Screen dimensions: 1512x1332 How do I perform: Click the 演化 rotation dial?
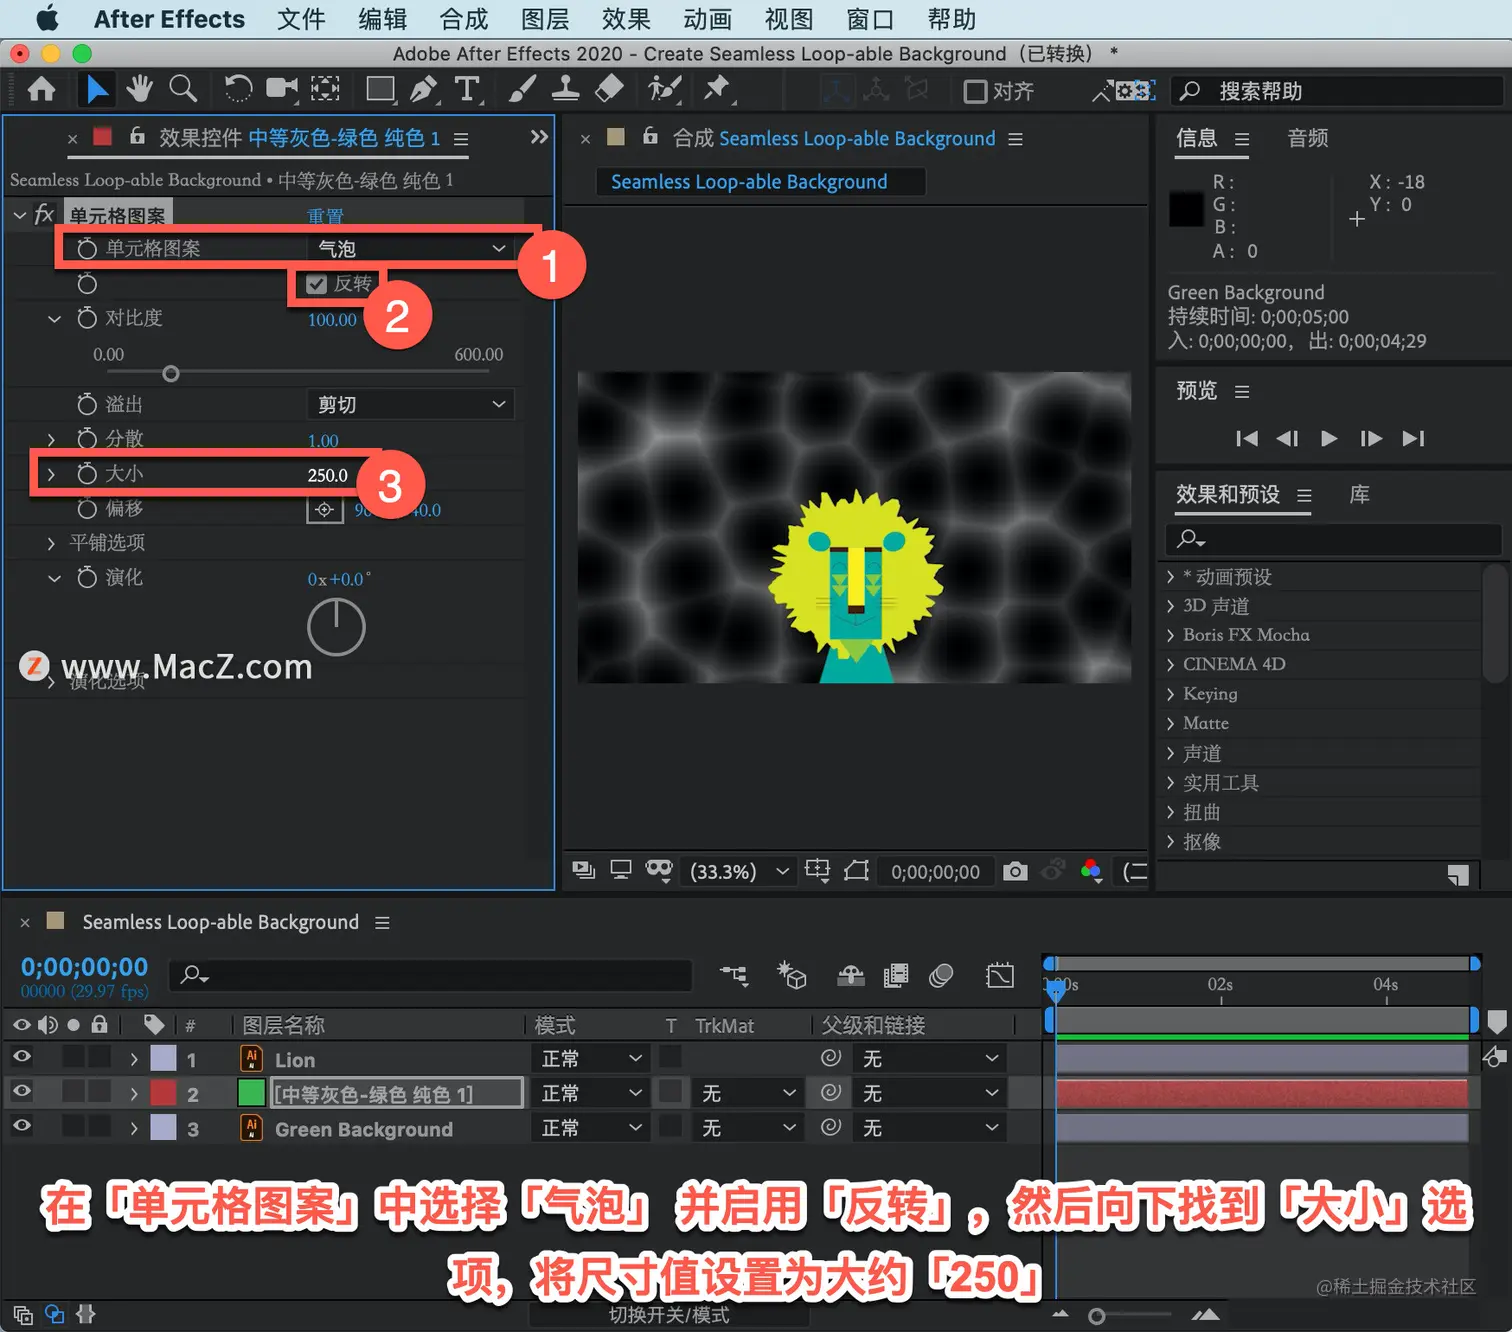336,627
